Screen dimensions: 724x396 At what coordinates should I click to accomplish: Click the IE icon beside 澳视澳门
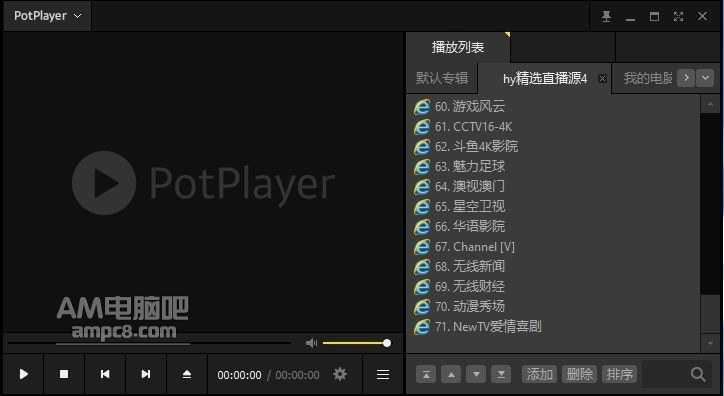(422, 186)
